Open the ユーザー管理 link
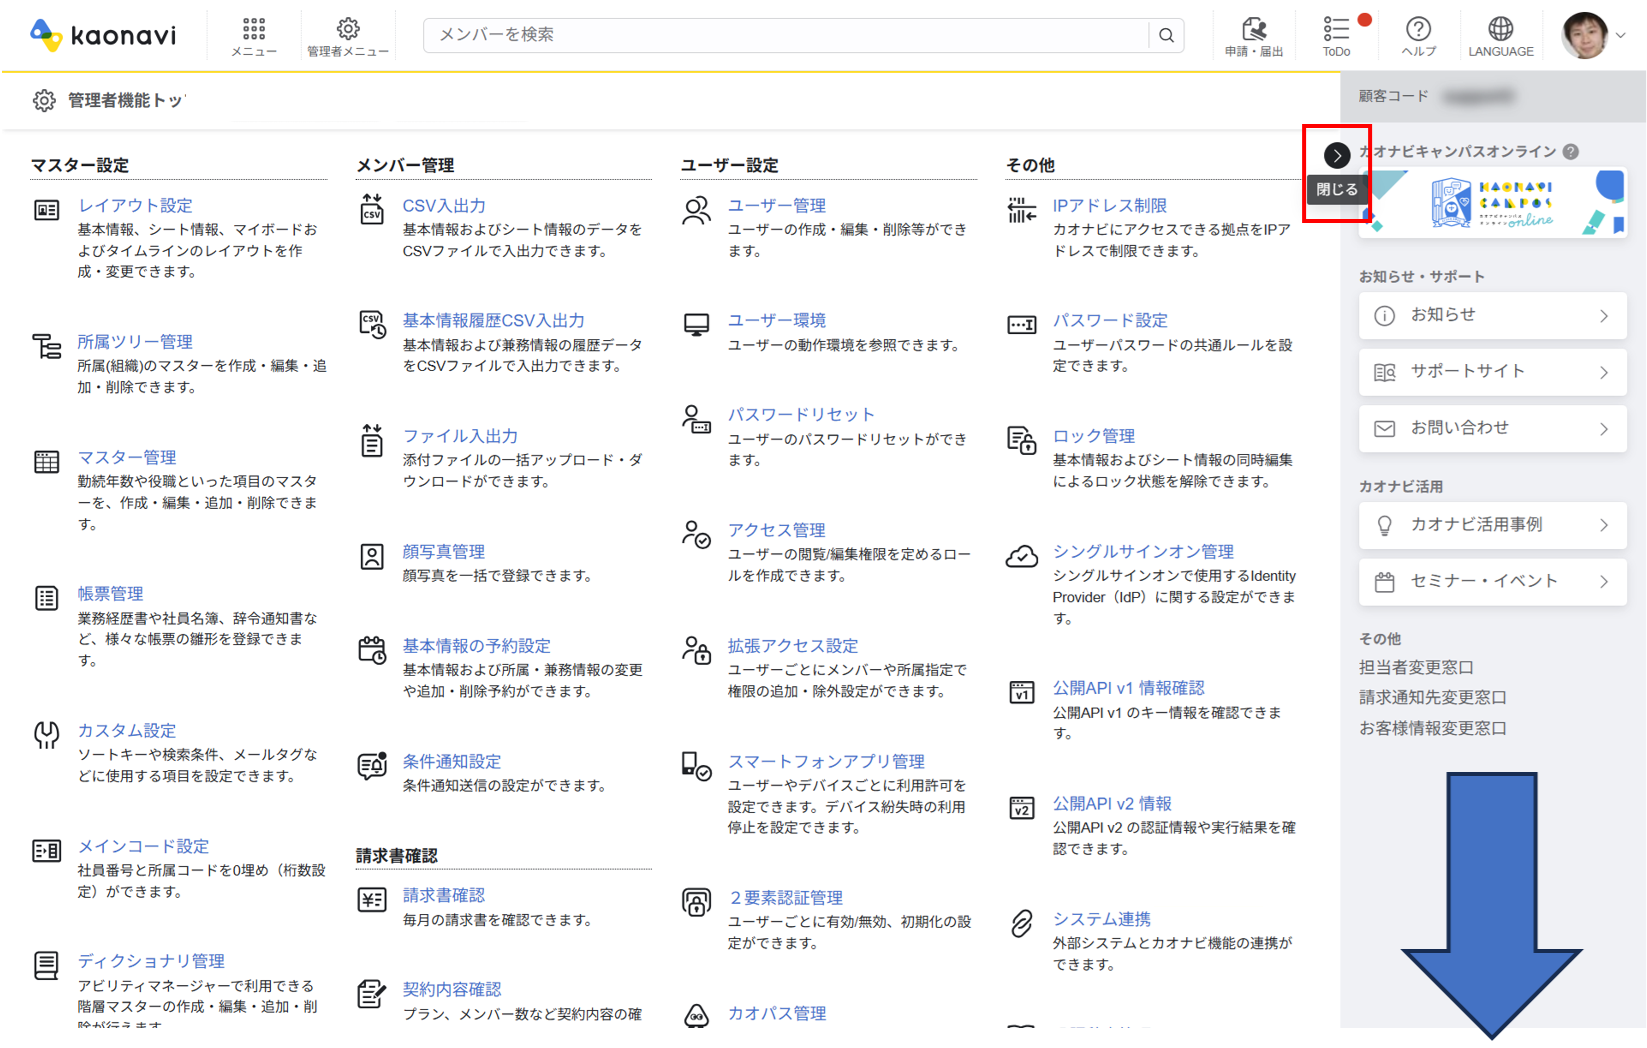 pyautogui.click(x=776, y=206)
